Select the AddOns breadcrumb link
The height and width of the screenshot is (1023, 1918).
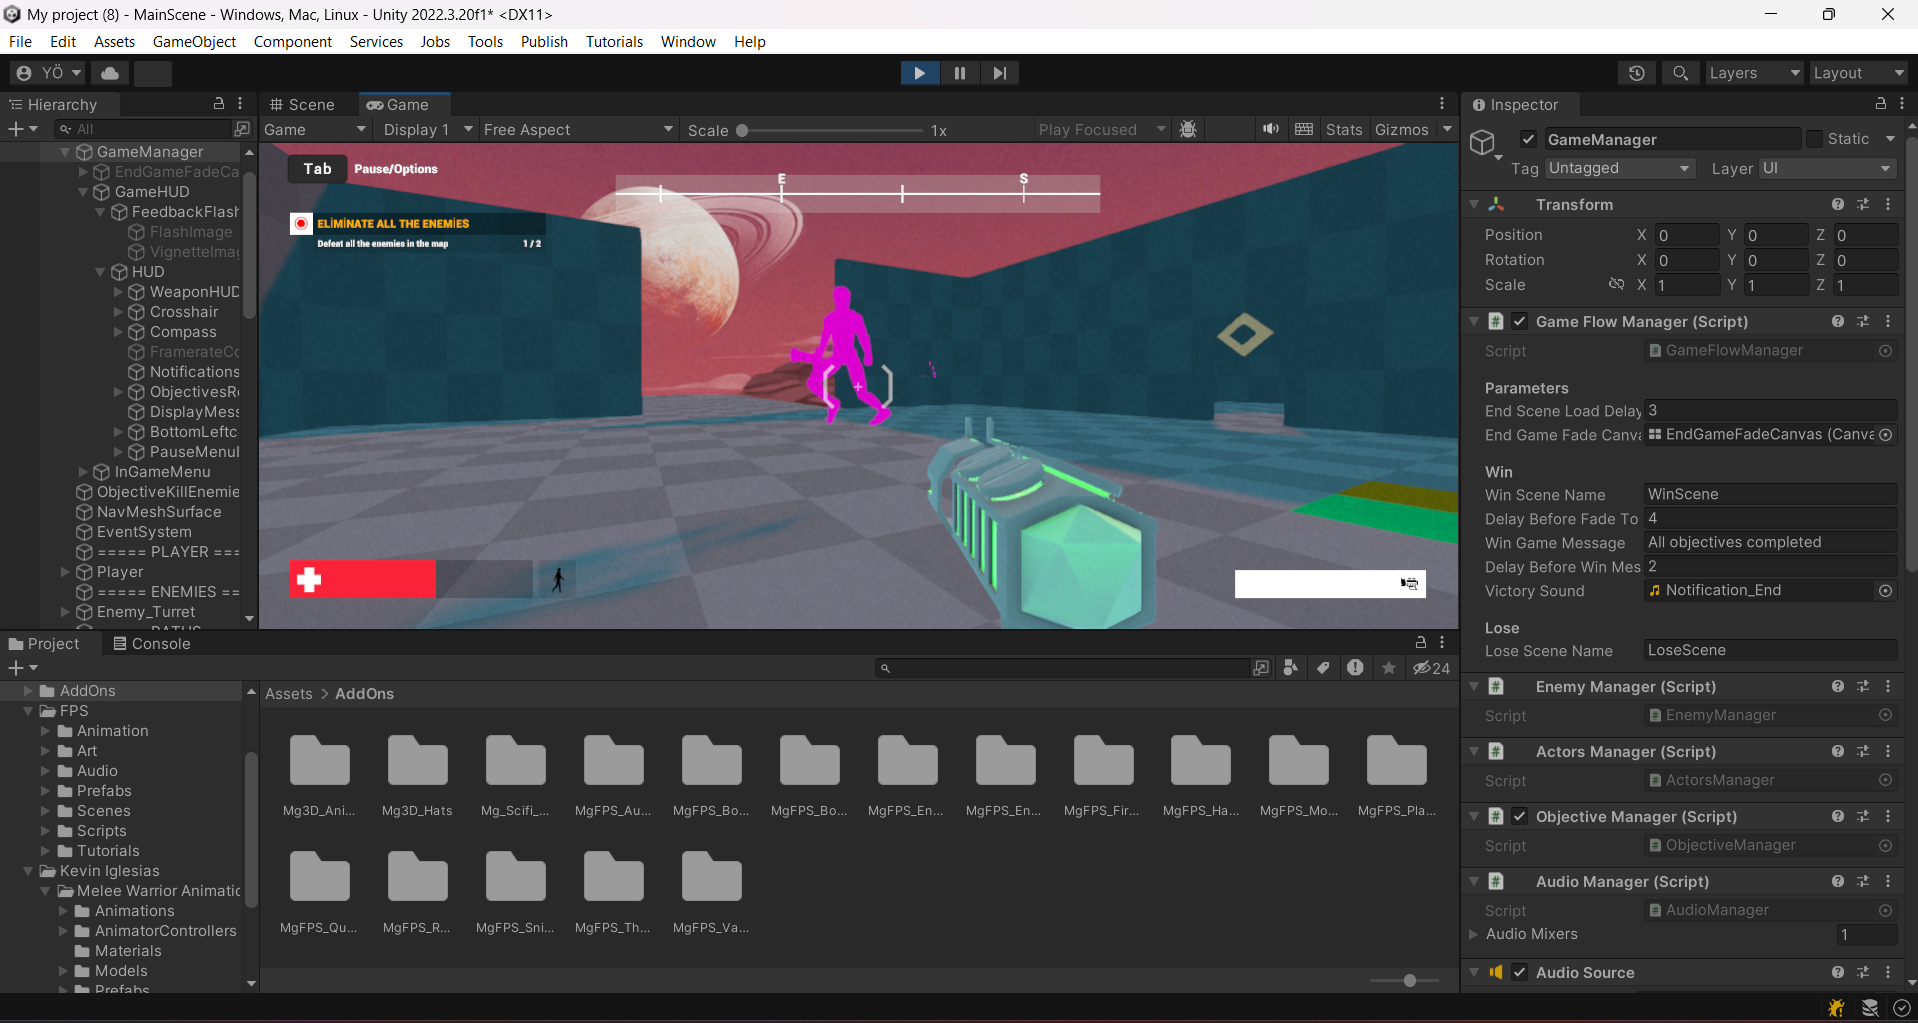(x=364, y=693)
